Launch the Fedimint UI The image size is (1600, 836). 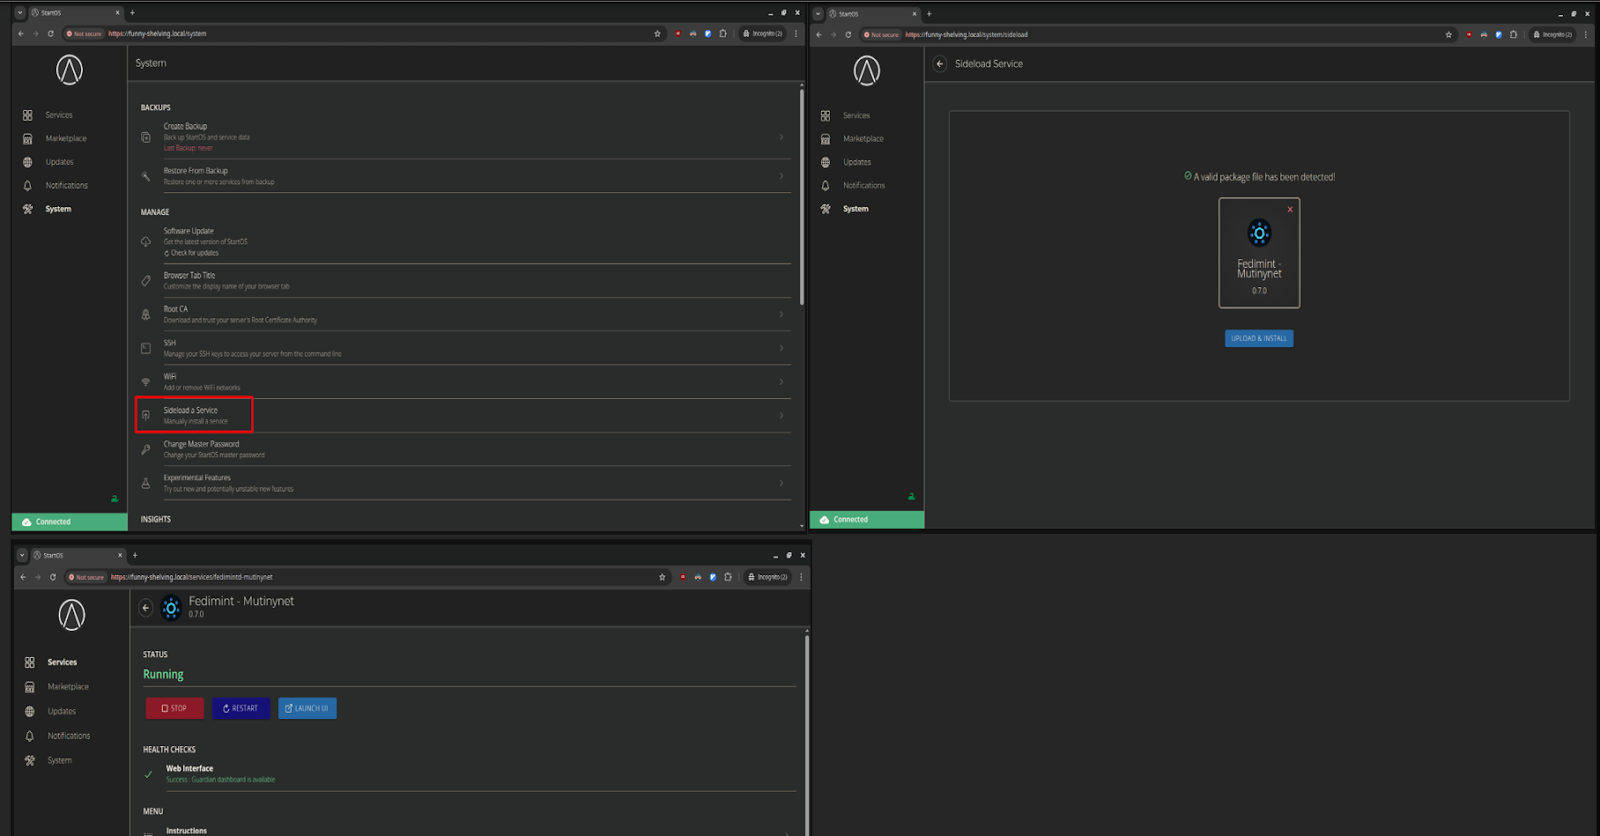coord(307,708)
